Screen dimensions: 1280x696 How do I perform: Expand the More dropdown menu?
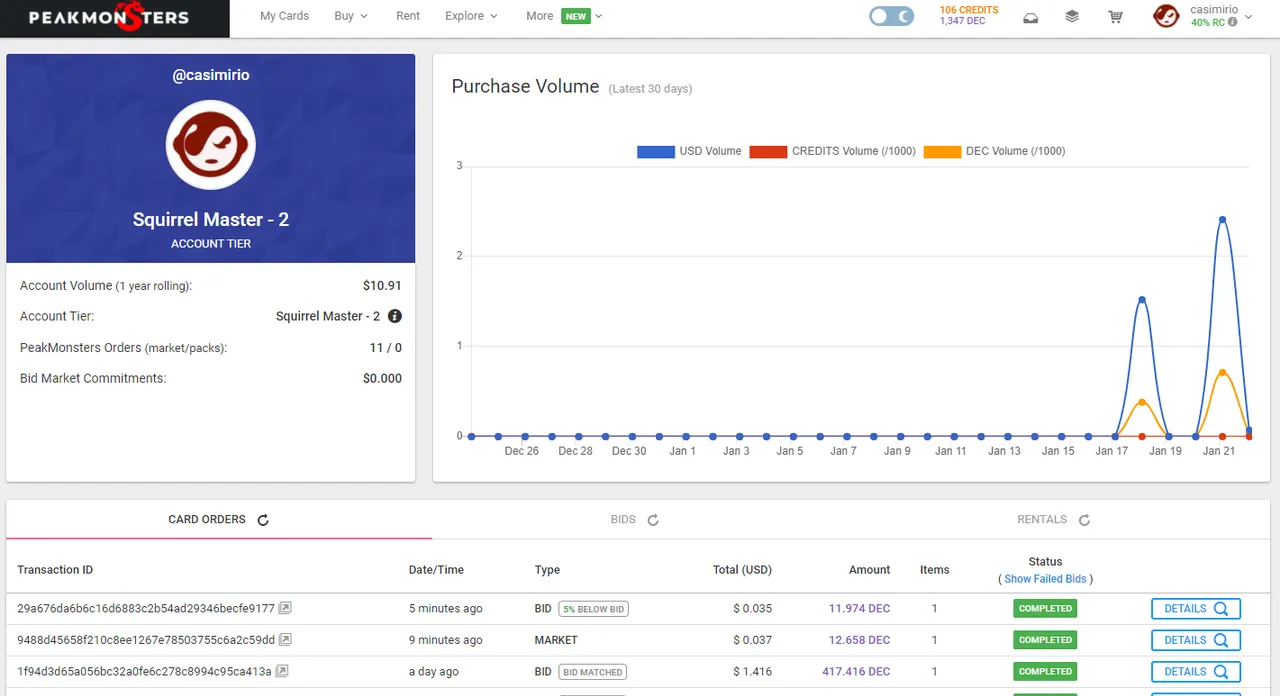pos(564,16)
